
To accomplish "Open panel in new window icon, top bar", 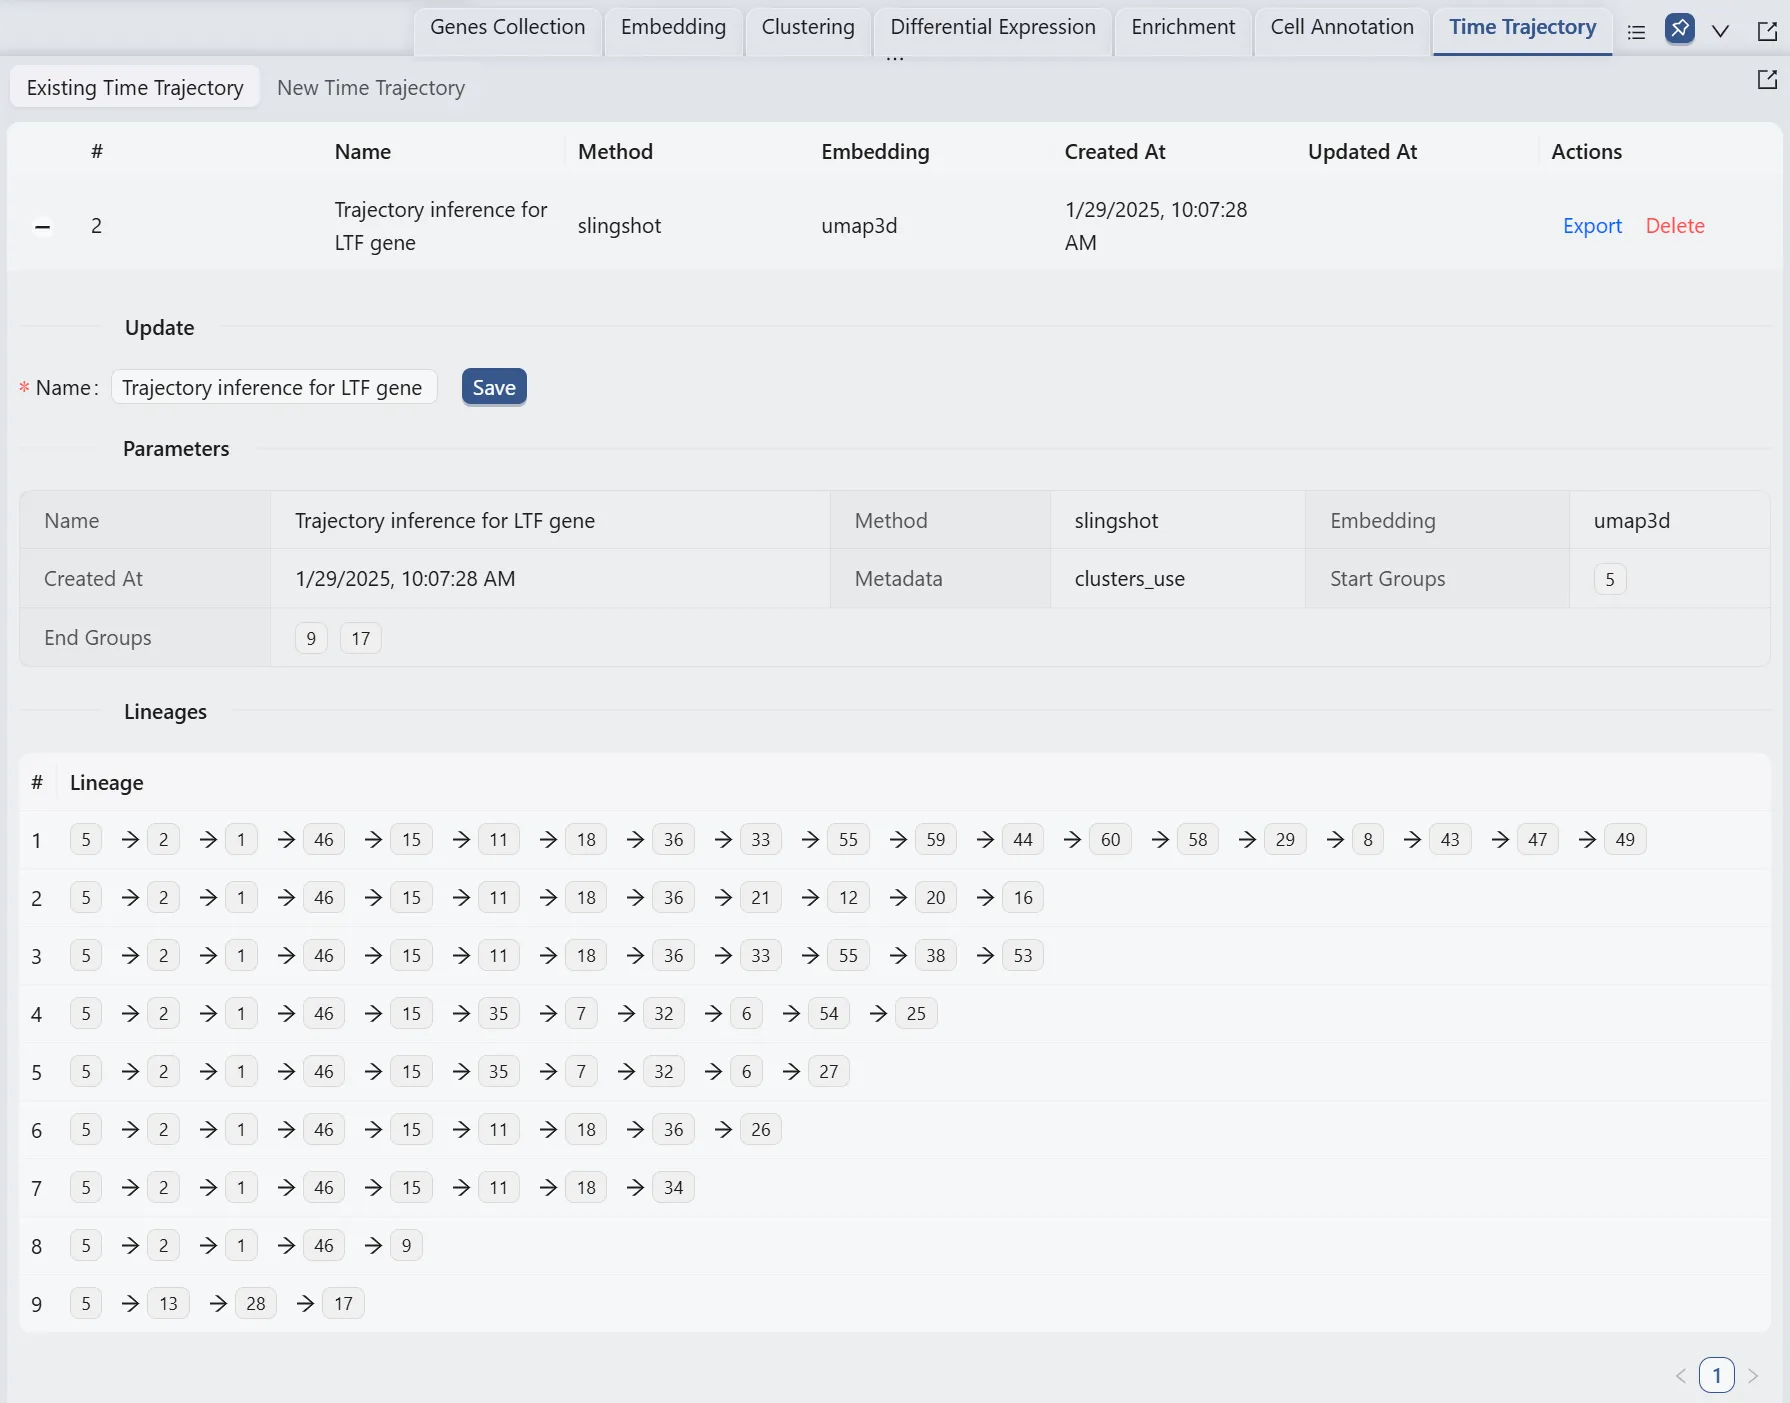I will coord(1767,31).
